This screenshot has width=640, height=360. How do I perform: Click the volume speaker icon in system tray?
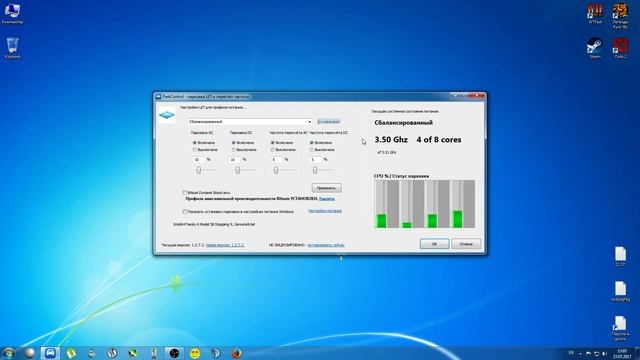coord(604,353)
